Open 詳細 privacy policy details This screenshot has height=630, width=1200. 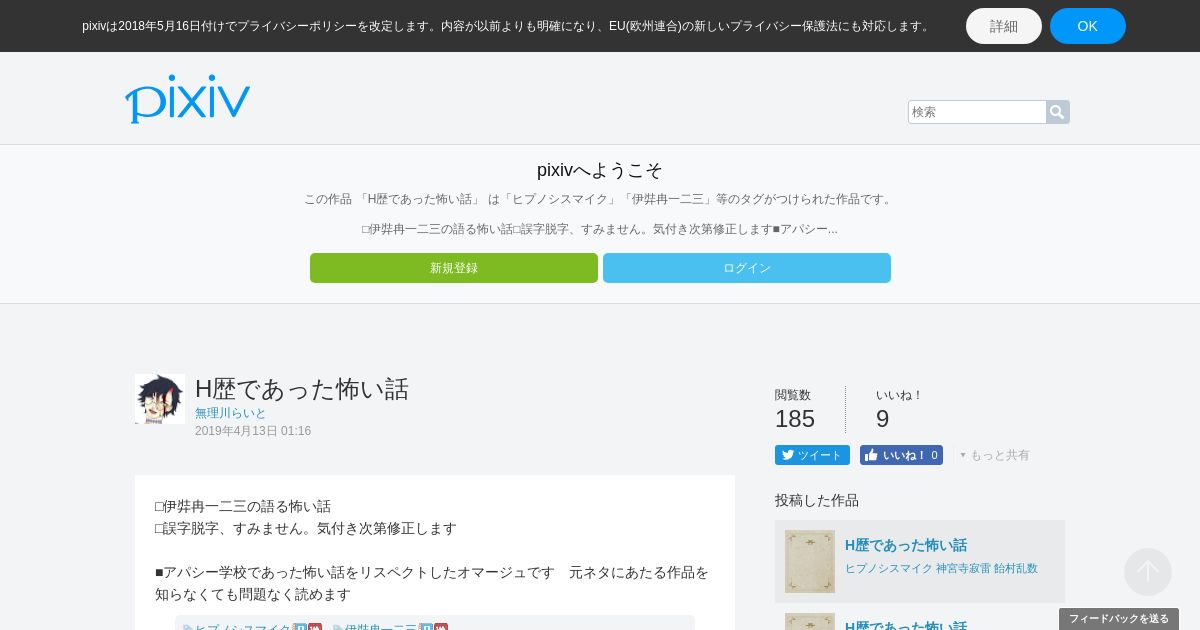tap(1004, 26)
